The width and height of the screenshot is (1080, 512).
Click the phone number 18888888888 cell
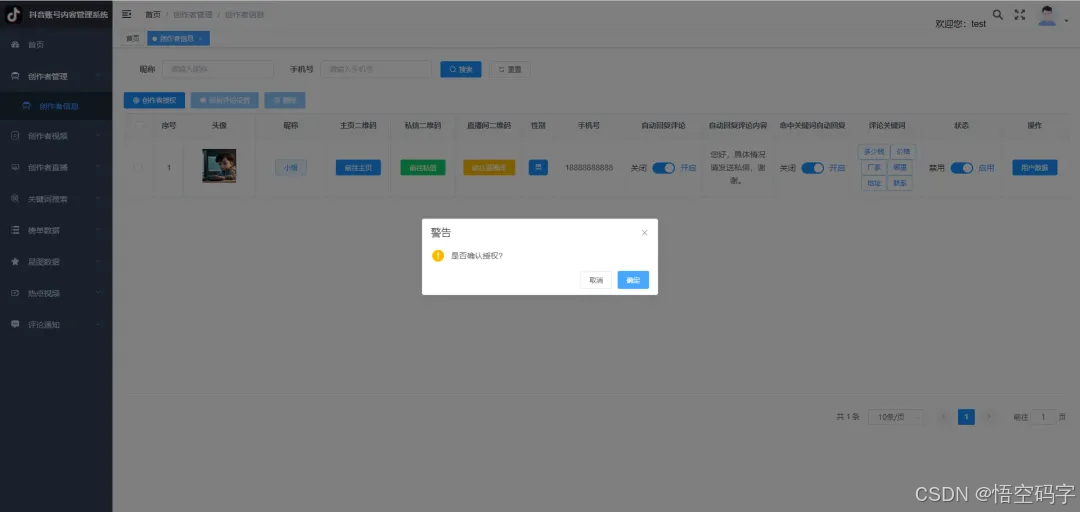click(589, 168)
